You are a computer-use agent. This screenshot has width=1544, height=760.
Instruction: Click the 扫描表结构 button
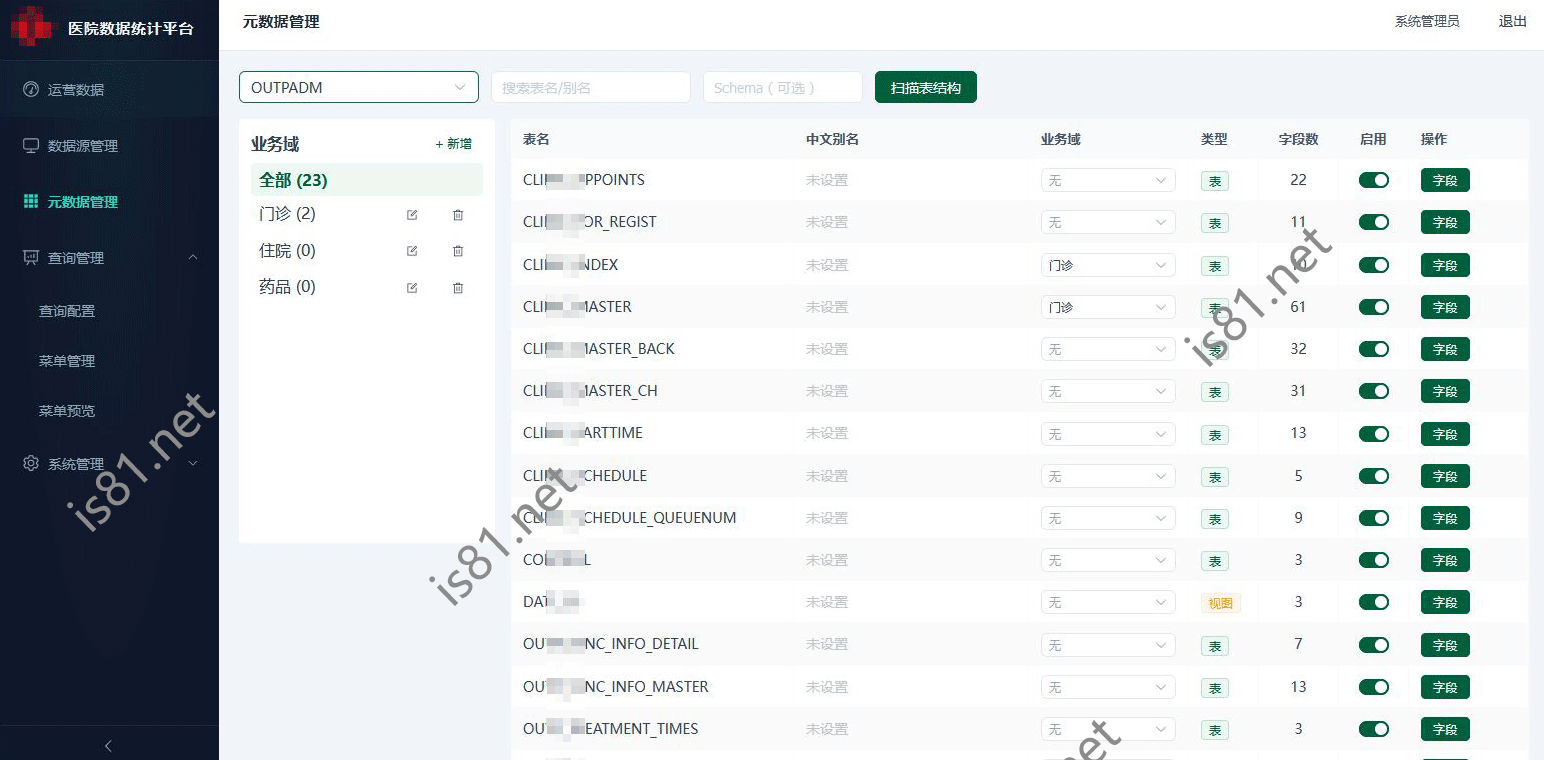click(926, 87)
